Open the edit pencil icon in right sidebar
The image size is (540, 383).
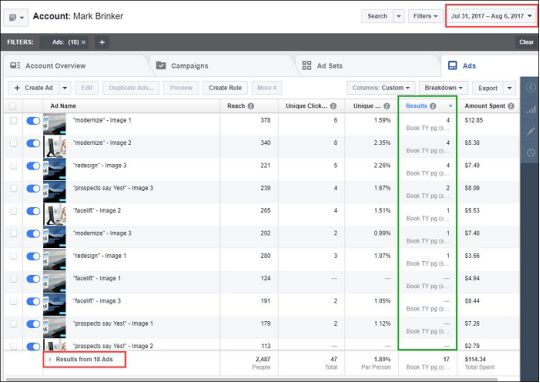pos(531,131)
